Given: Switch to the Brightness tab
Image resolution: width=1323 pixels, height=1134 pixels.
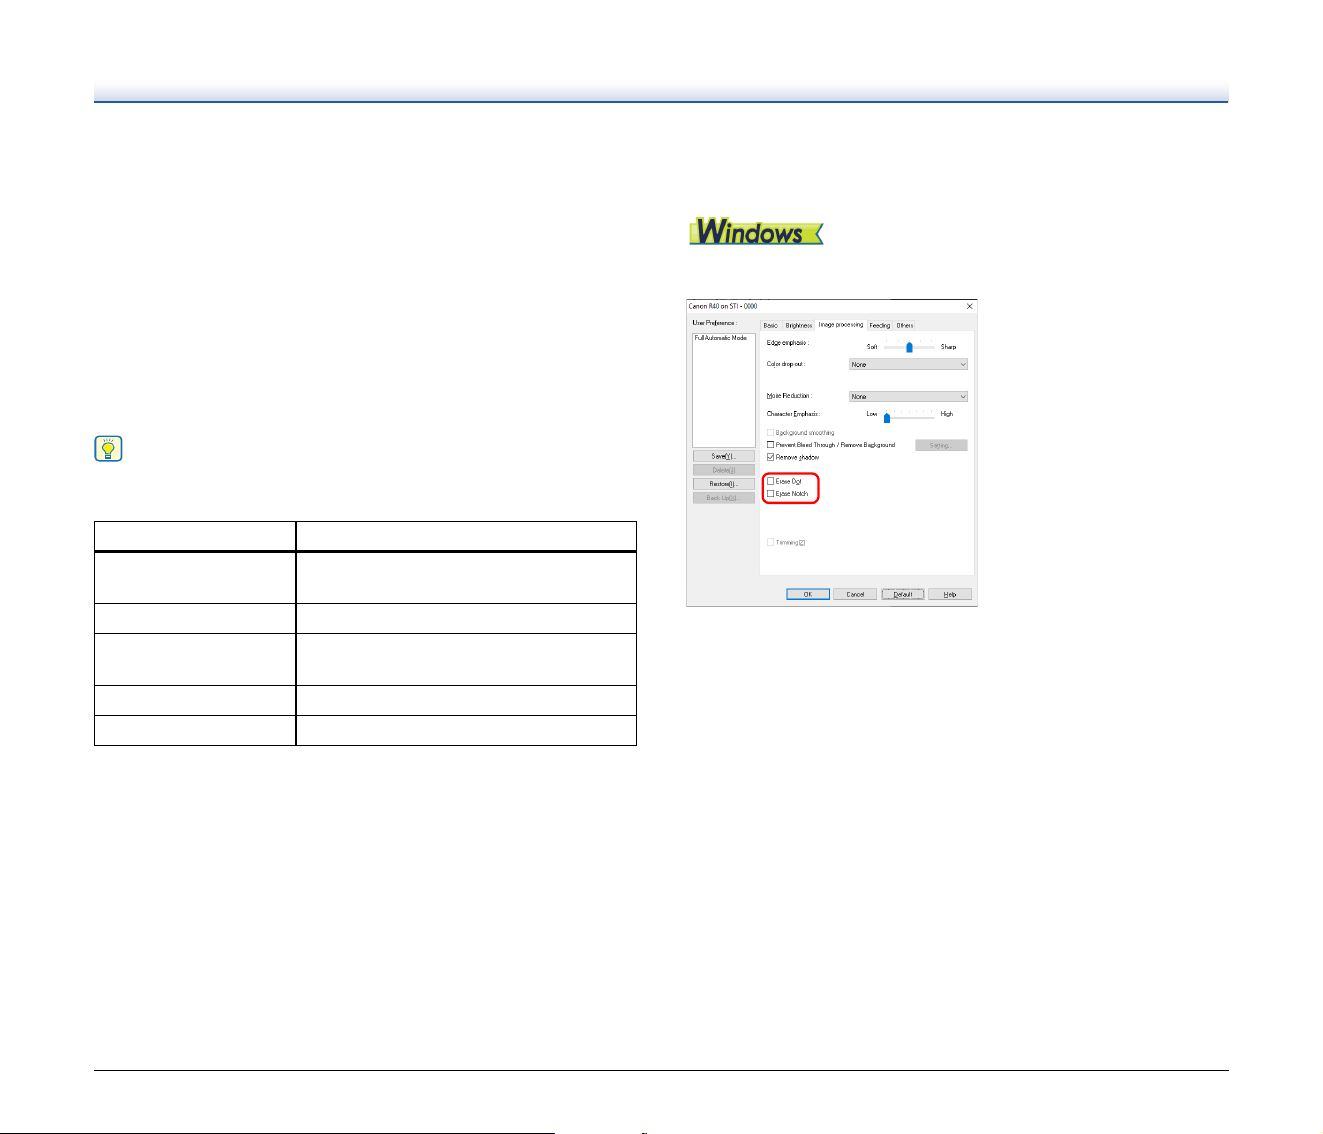Looking at the screenshot, I should pos(799,325).
